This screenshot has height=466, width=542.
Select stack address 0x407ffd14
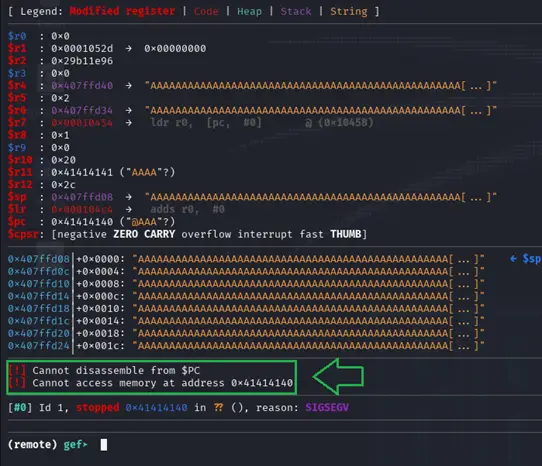click(x=38, y=296)
